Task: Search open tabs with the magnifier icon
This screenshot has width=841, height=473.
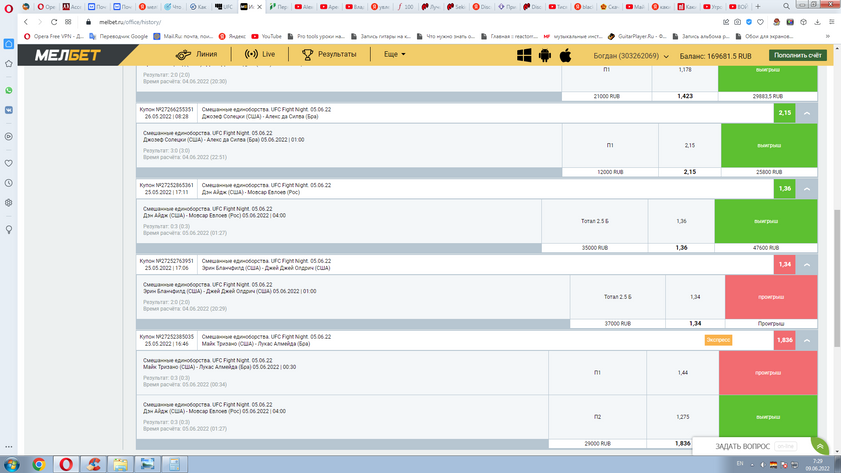Action: tap(786, 6)
